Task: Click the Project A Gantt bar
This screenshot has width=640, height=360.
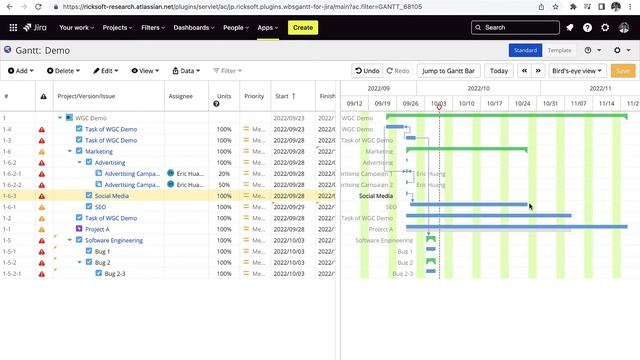Action: coord(517,227)
